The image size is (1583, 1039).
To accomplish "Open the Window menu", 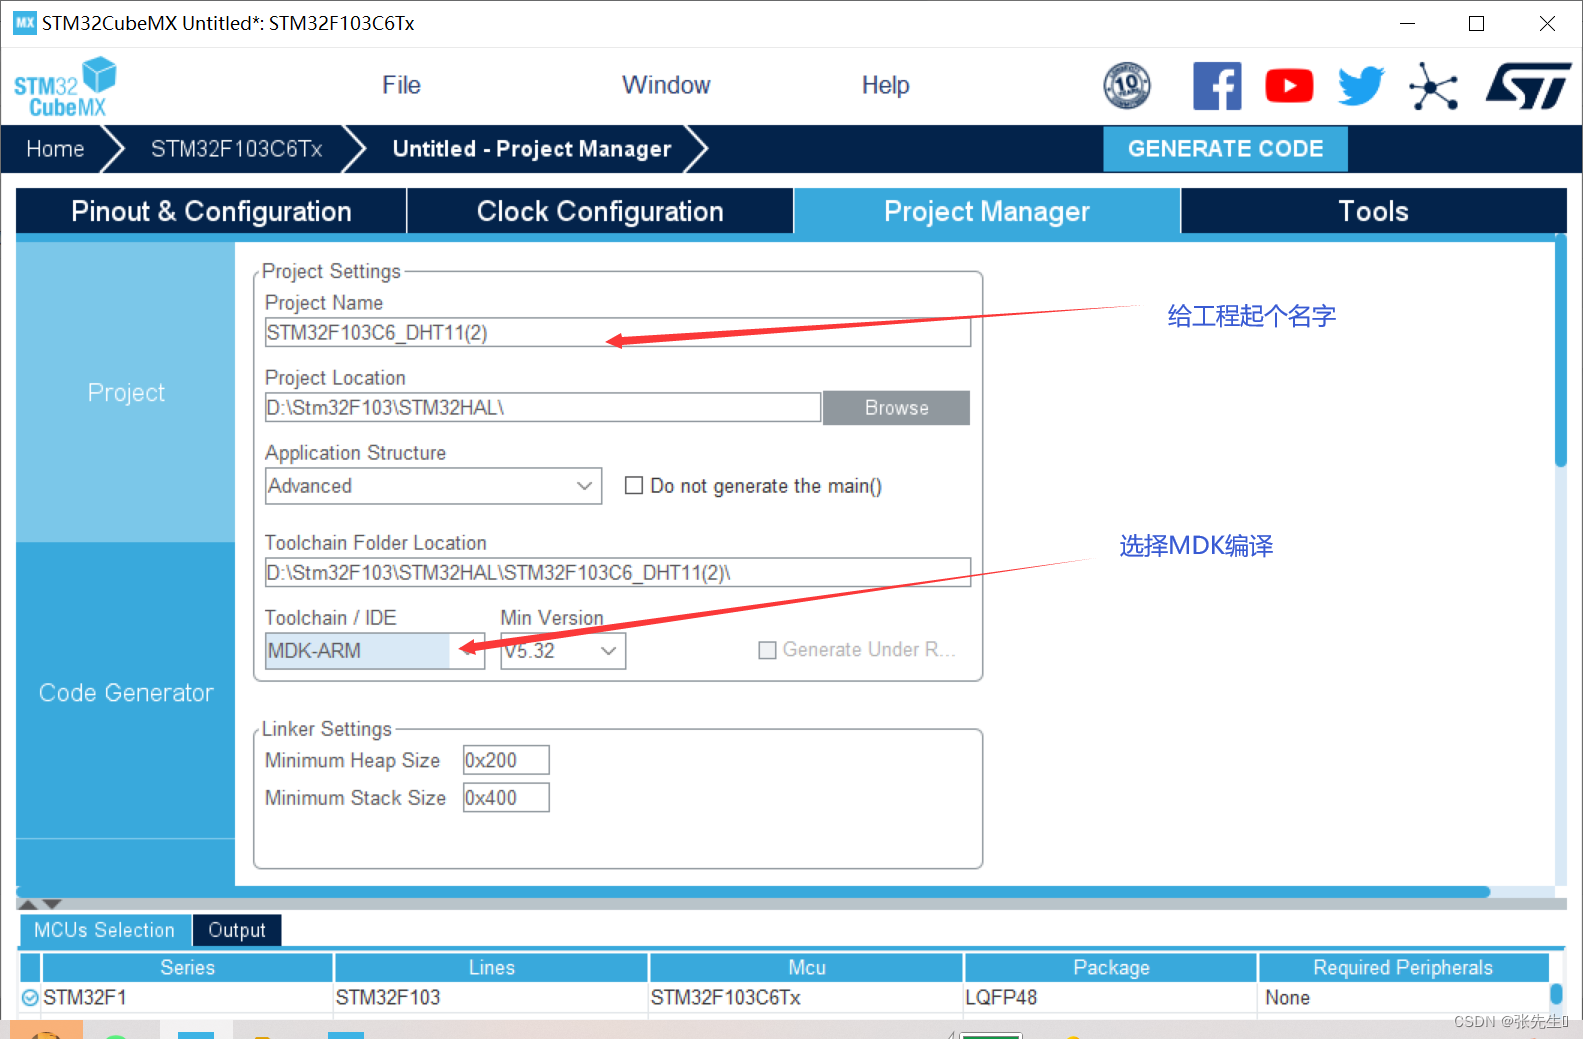I will pyautogui.click(x=666, y=85).
